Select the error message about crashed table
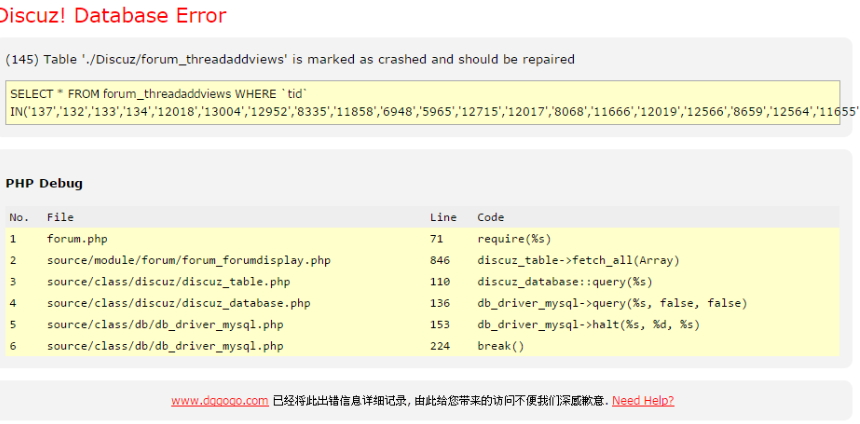 pyautogui.click(x=290, y=59)
